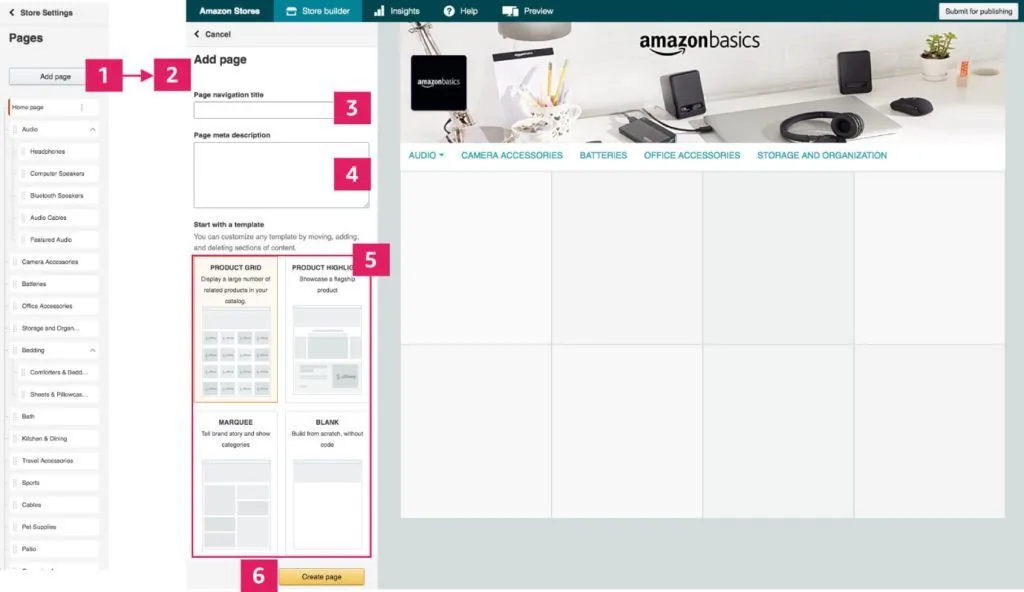This screenshot has height=592, width=1024.
Task: Select the Camera Accessories page in sidebar
Action: click(55, 262)
